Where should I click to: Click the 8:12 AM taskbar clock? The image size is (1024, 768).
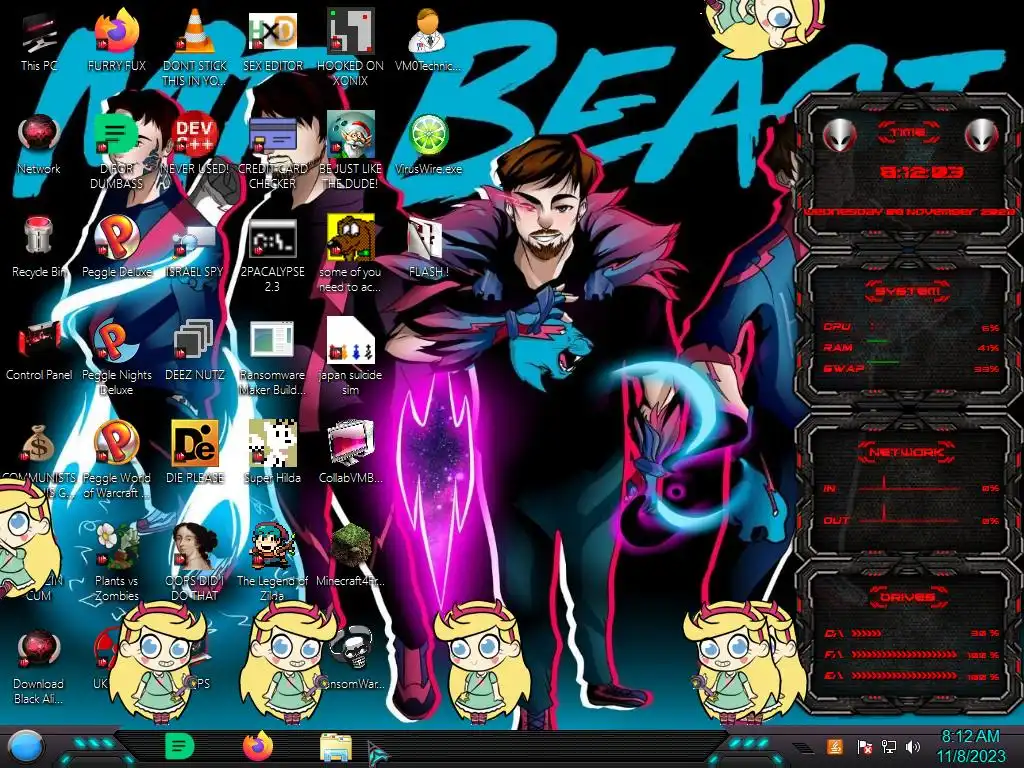pos(970,746)
